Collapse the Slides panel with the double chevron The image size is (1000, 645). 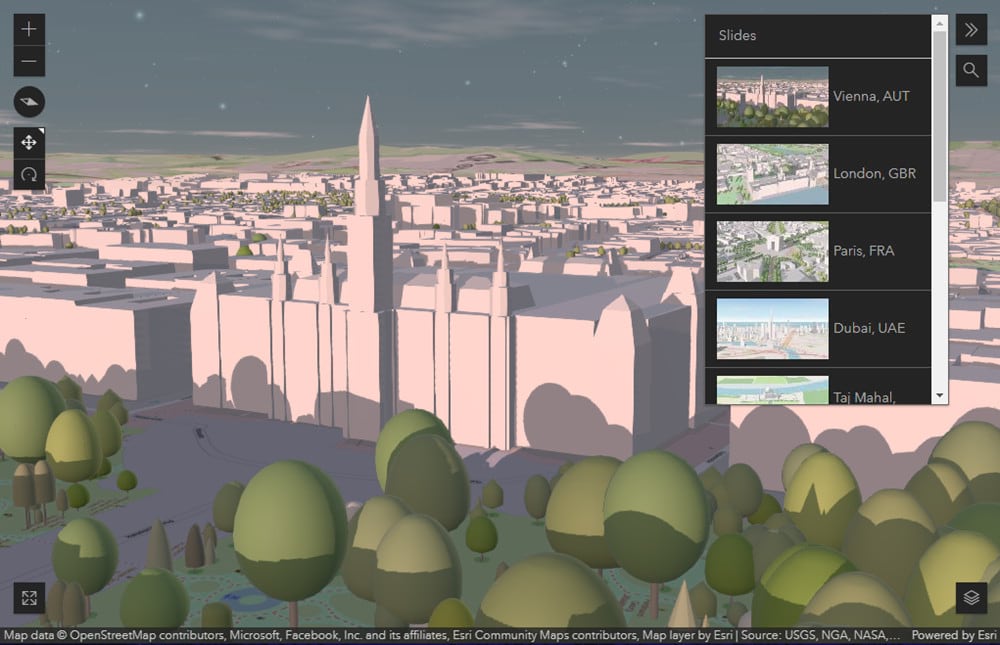(970, 29)
